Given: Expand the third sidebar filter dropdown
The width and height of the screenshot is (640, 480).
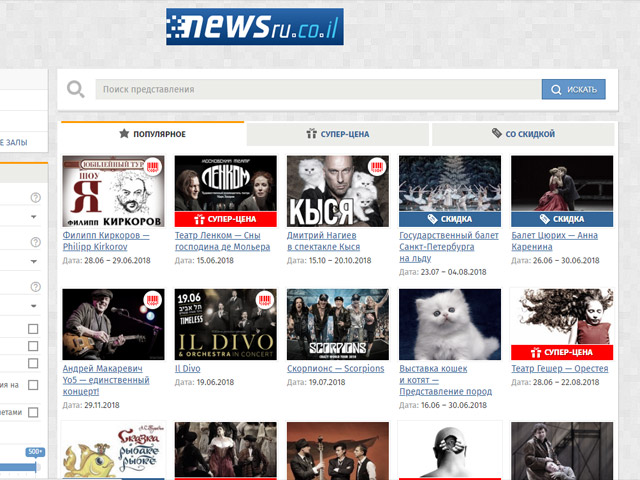Looking at the screenshot, I should [34, 306].
